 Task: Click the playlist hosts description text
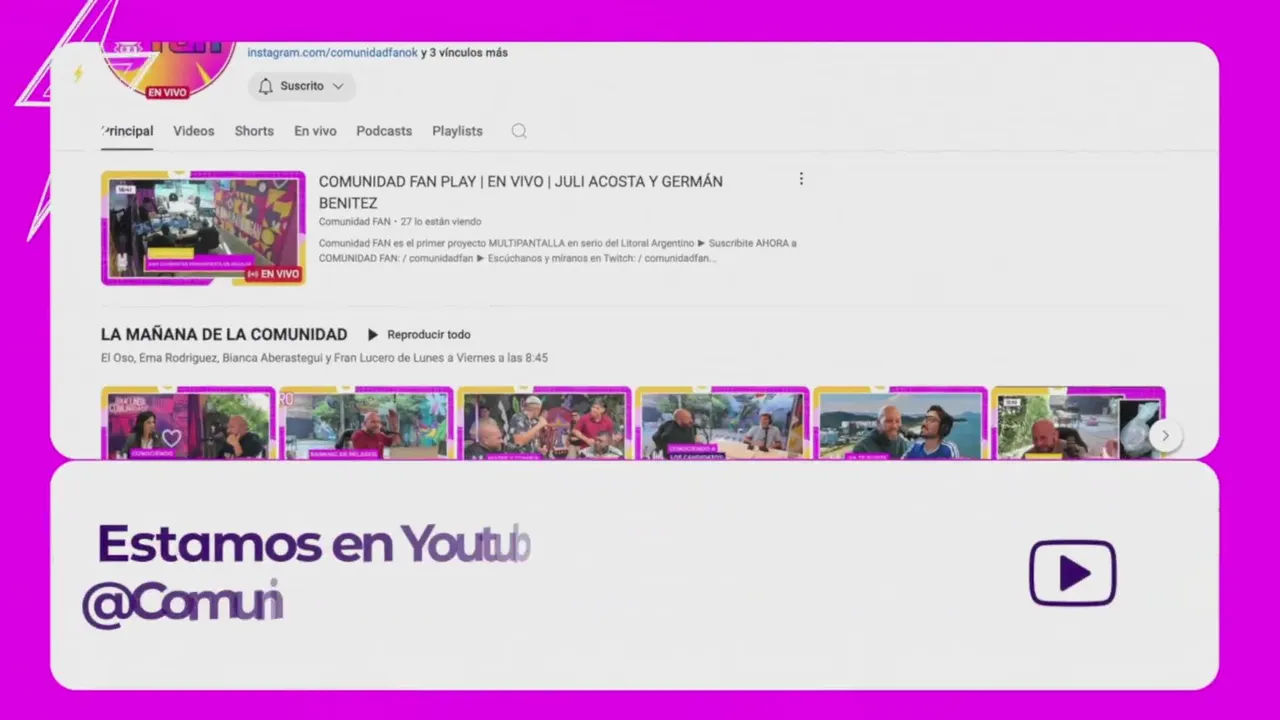tap(324, 358)
